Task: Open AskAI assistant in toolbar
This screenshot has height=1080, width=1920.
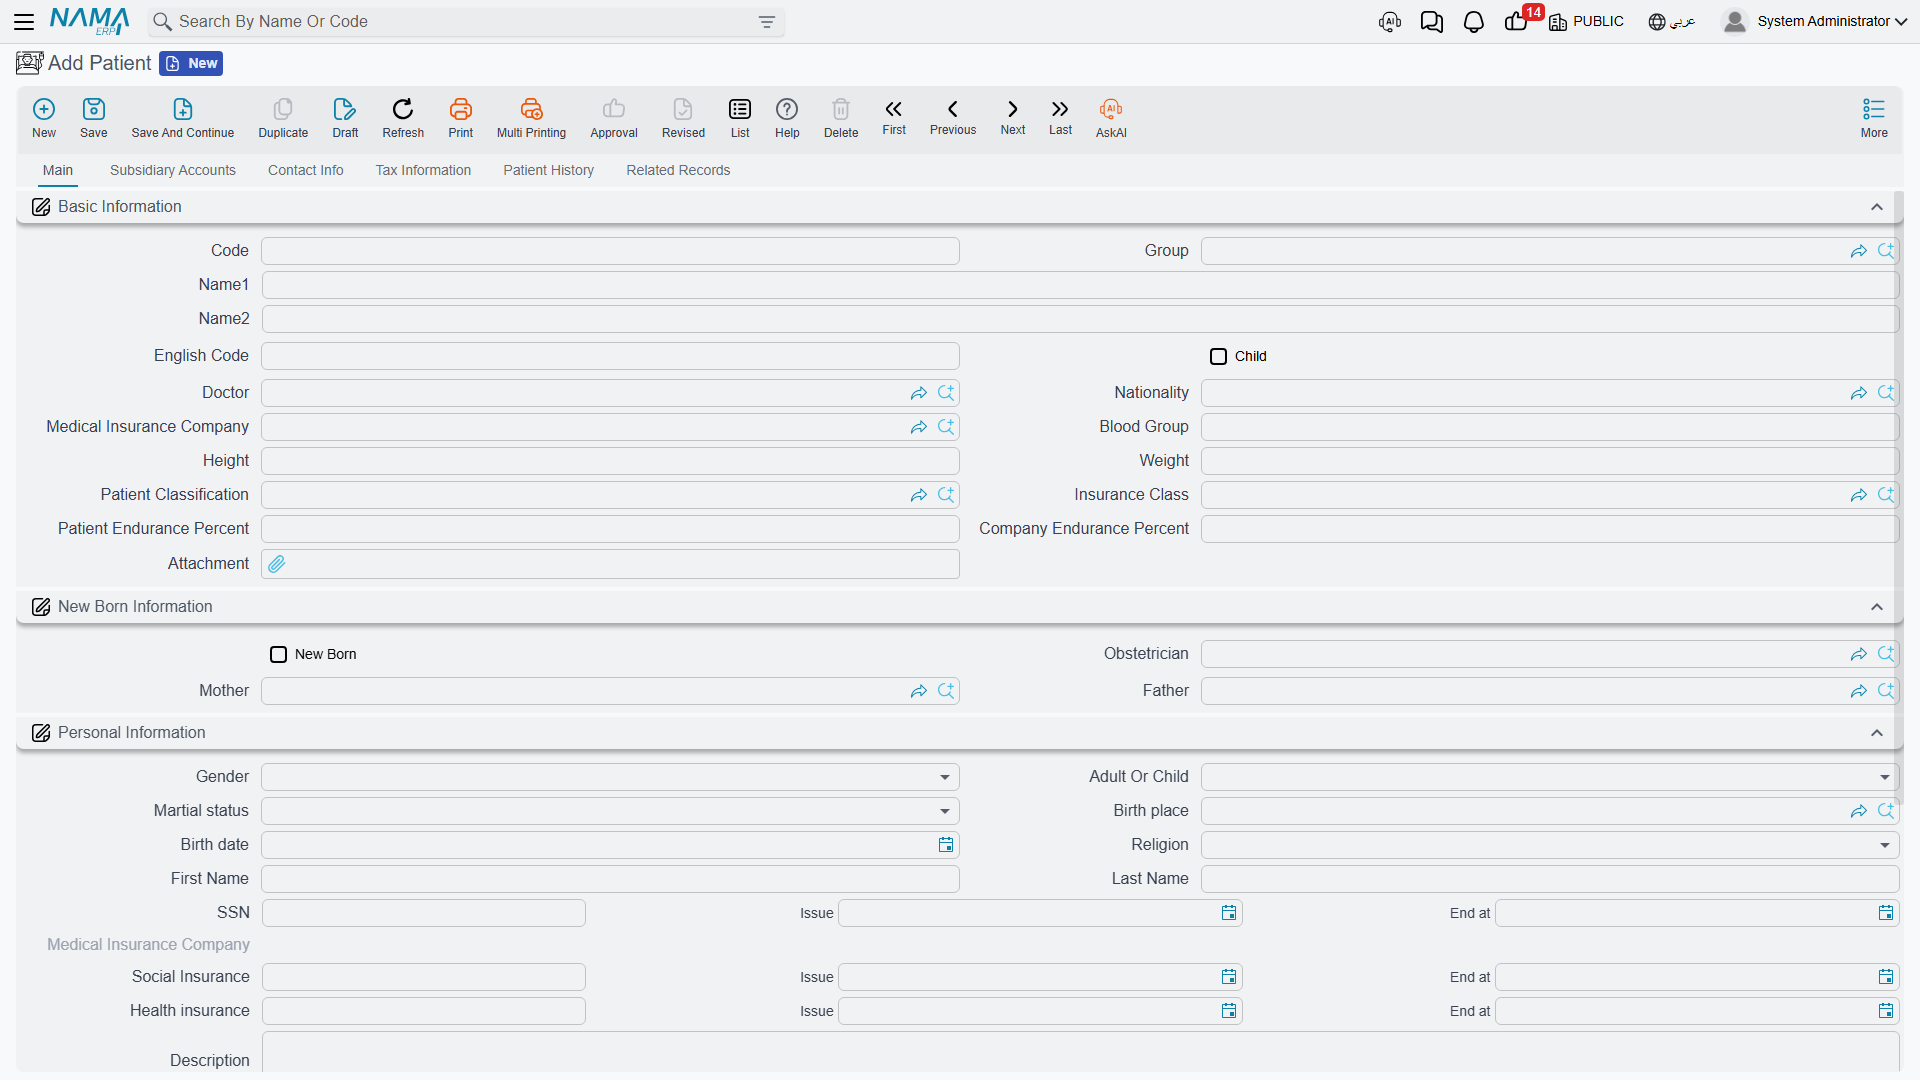Action: [1111, 118]
